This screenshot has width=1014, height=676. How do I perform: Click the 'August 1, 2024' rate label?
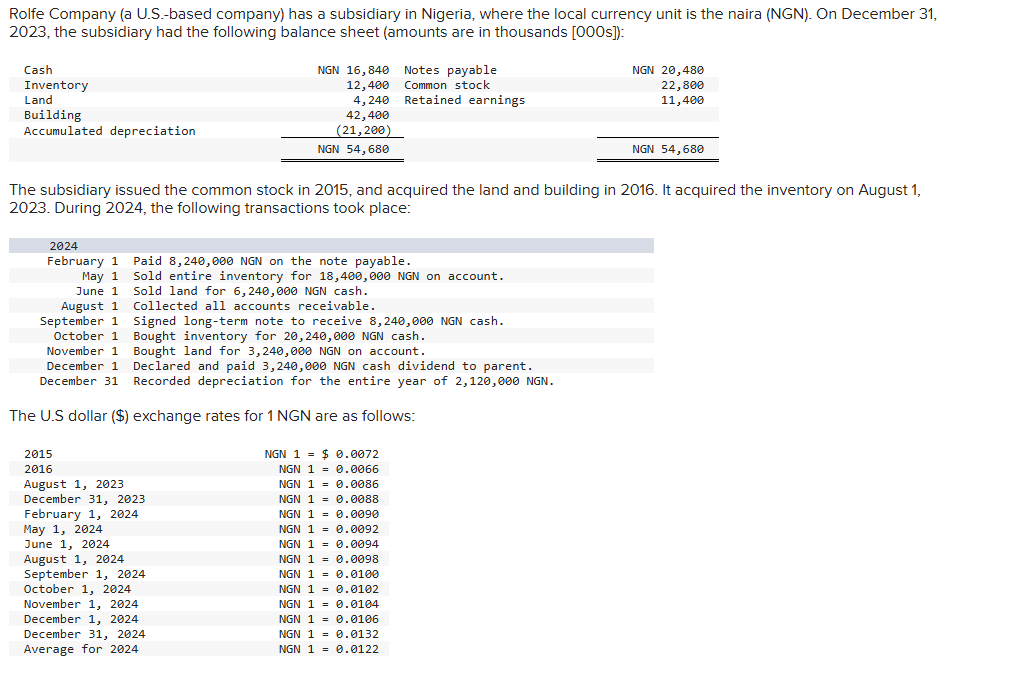(74, 559)
